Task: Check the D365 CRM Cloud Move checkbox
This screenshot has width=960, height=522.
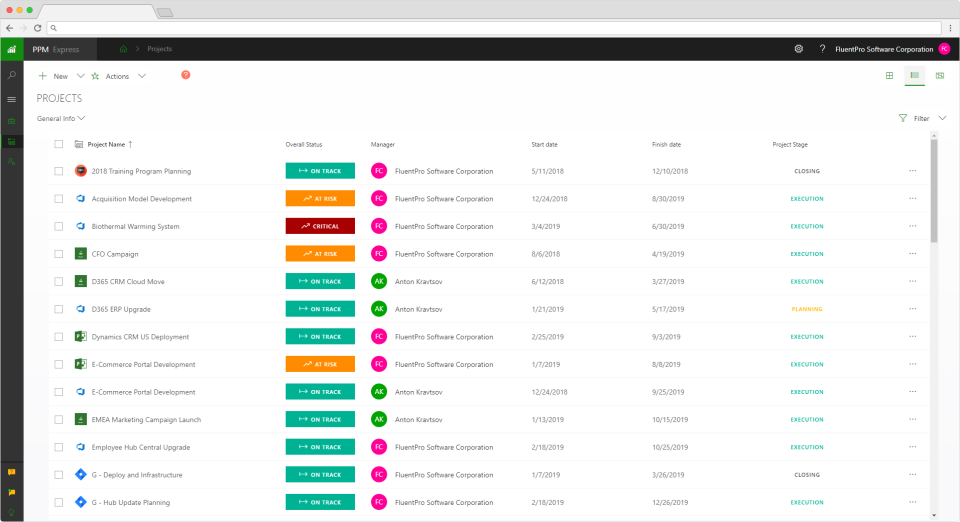Action: coord(59,282)
